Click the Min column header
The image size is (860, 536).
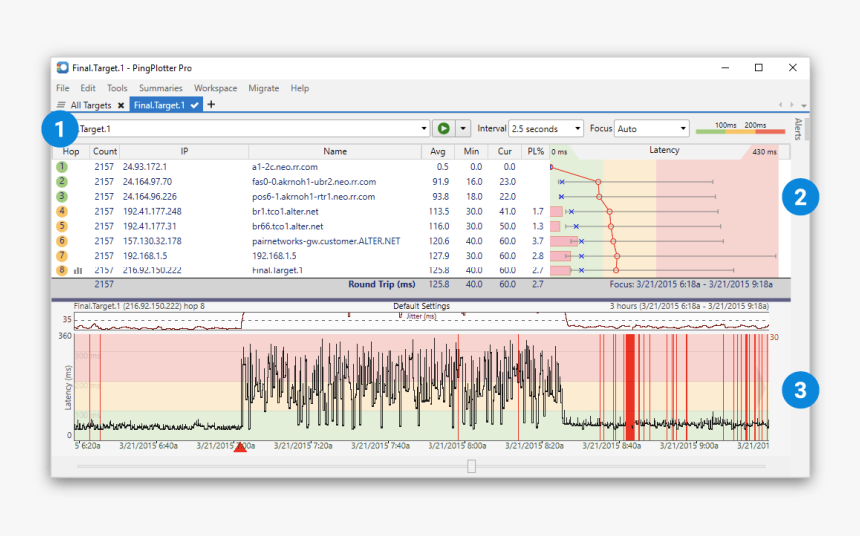(x=471, y=151)
